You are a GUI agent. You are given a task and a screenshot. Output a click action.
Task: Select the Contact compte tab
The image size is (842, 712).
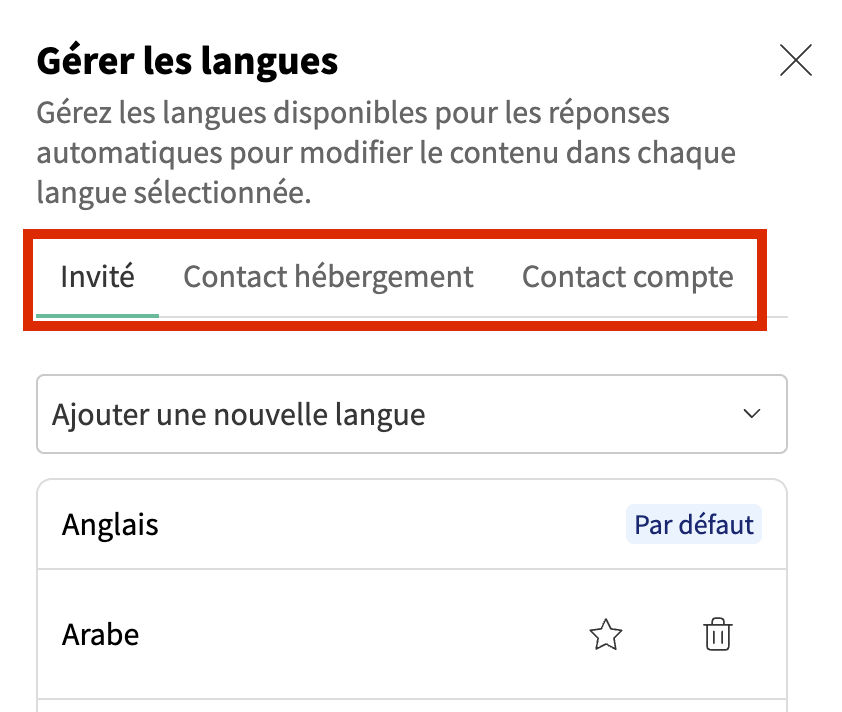click(627, 276)
